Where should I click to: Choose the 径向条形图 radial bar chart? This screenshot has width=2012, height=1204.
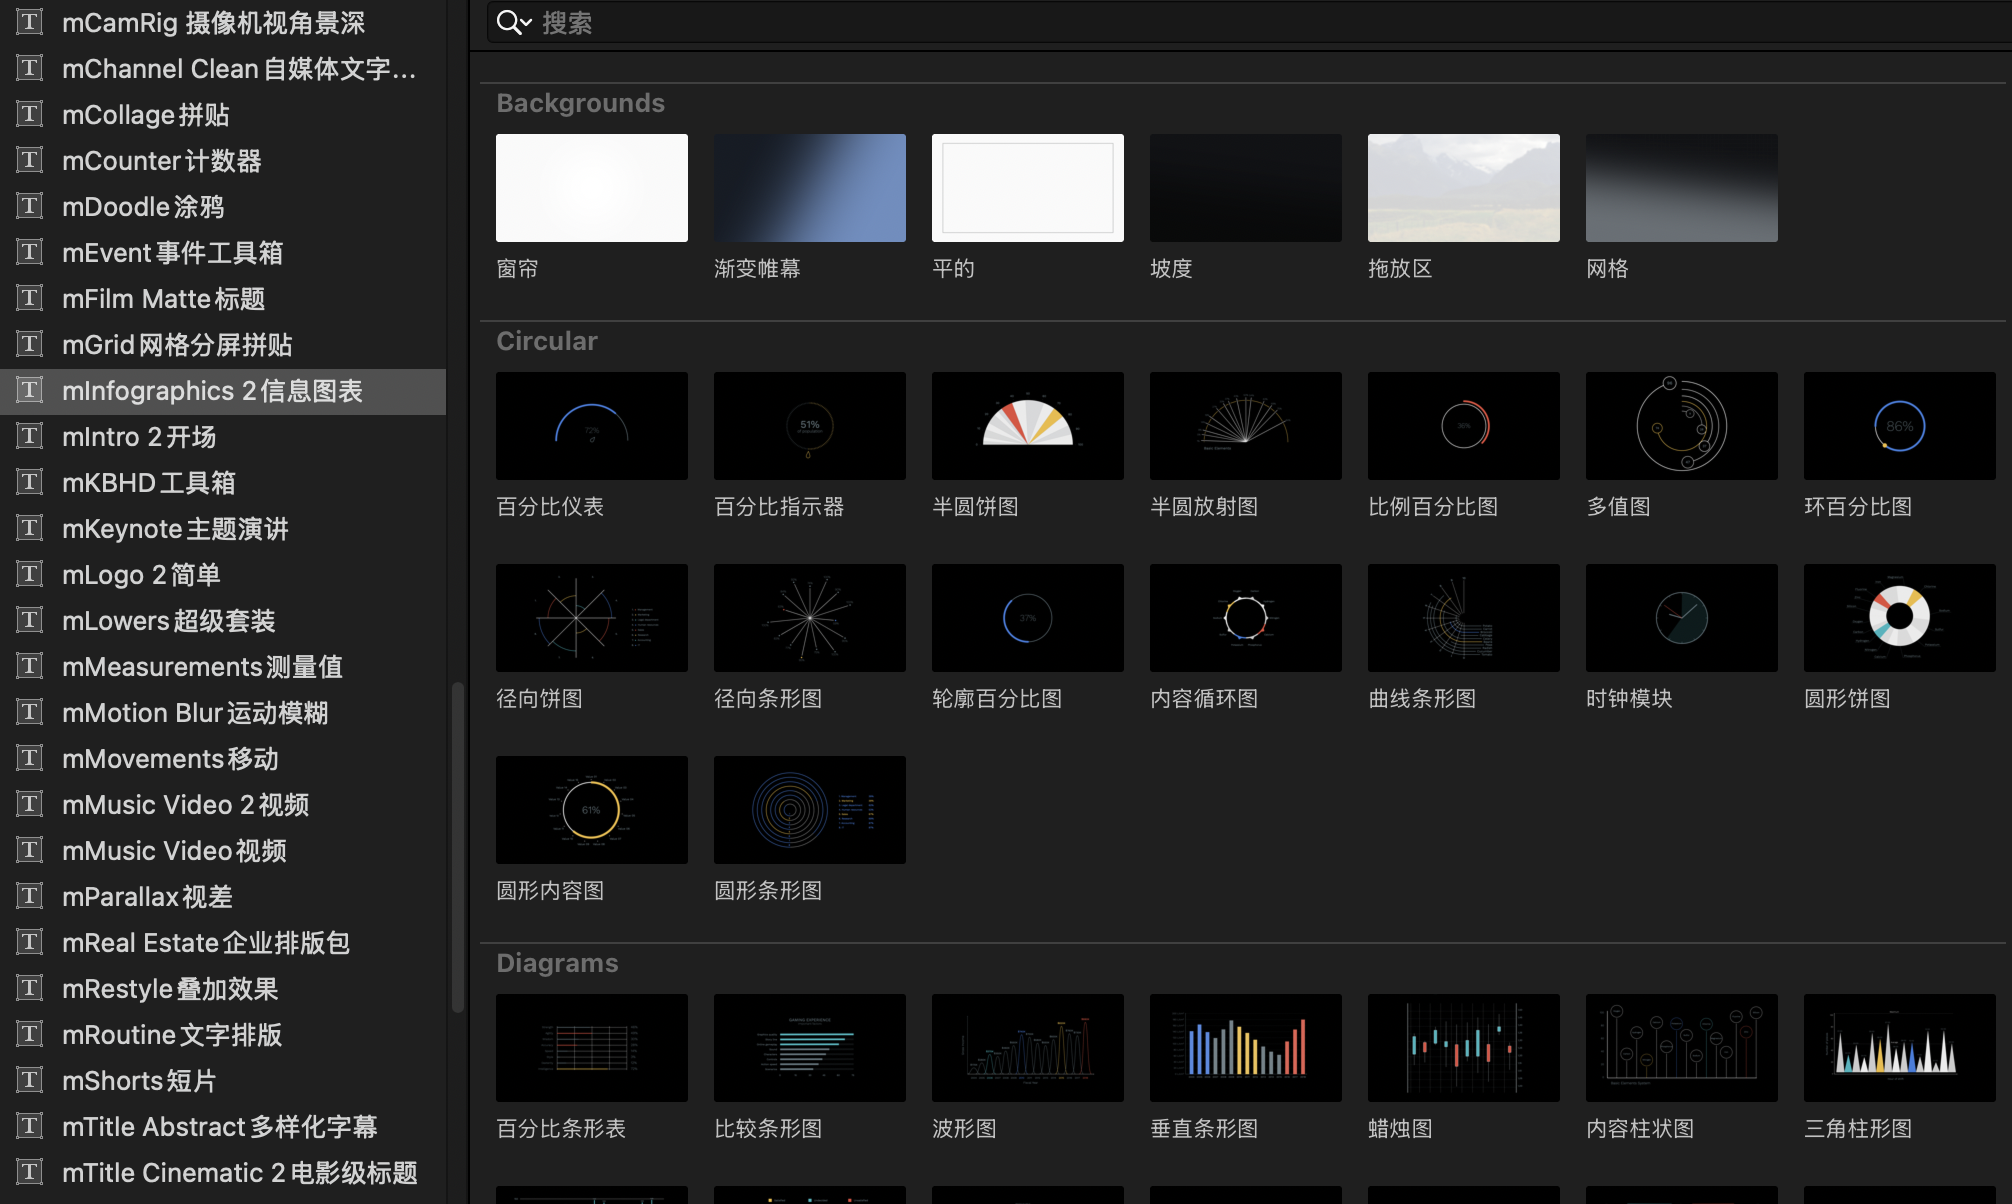pos(810,618)
